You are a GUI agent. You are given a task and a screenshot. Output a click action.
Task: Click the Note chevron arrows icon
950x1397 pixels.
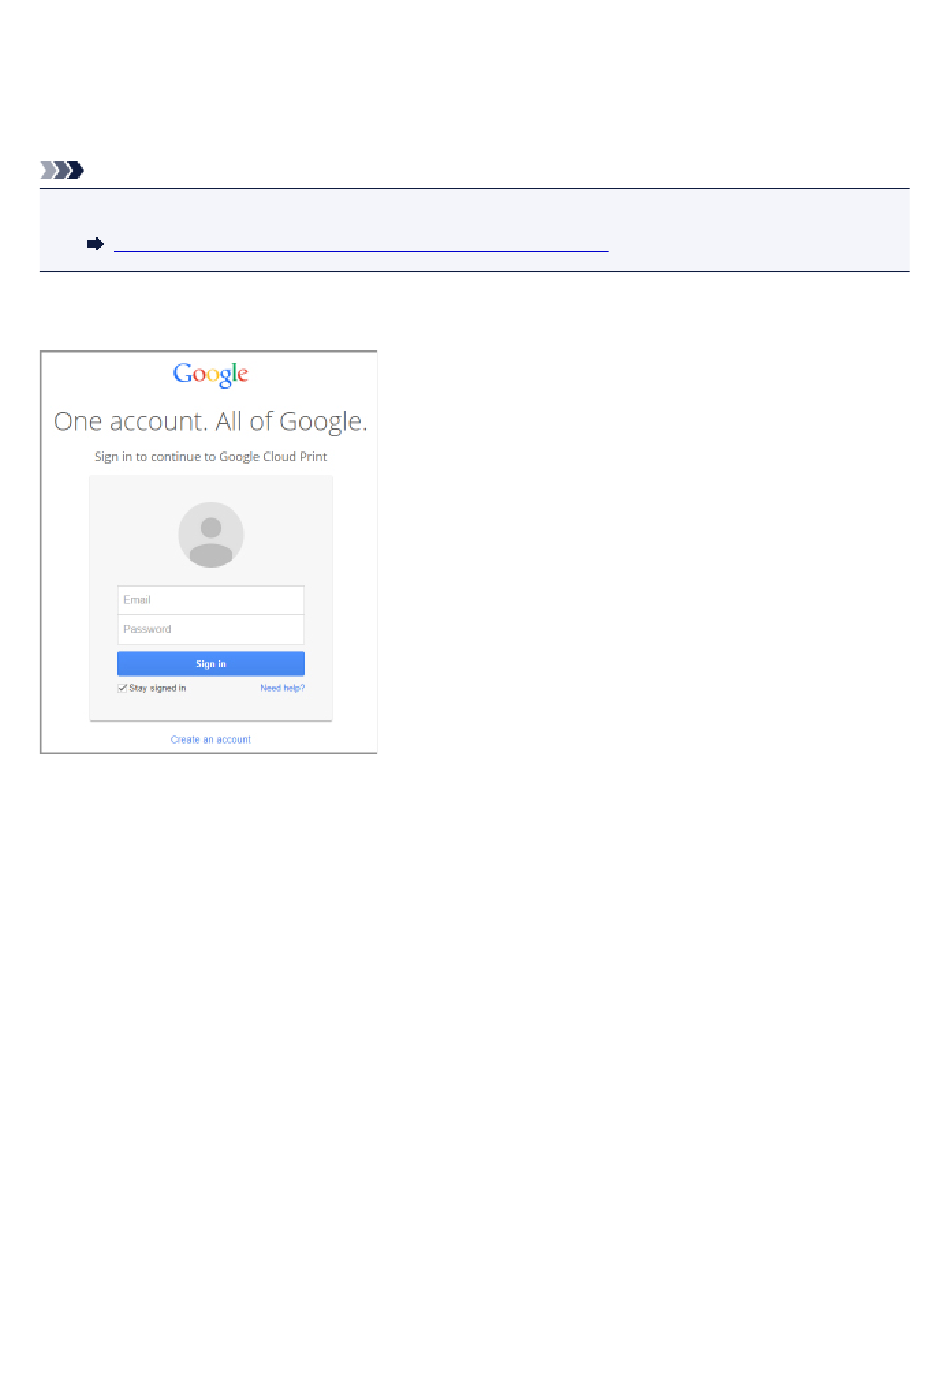[62, 170]
